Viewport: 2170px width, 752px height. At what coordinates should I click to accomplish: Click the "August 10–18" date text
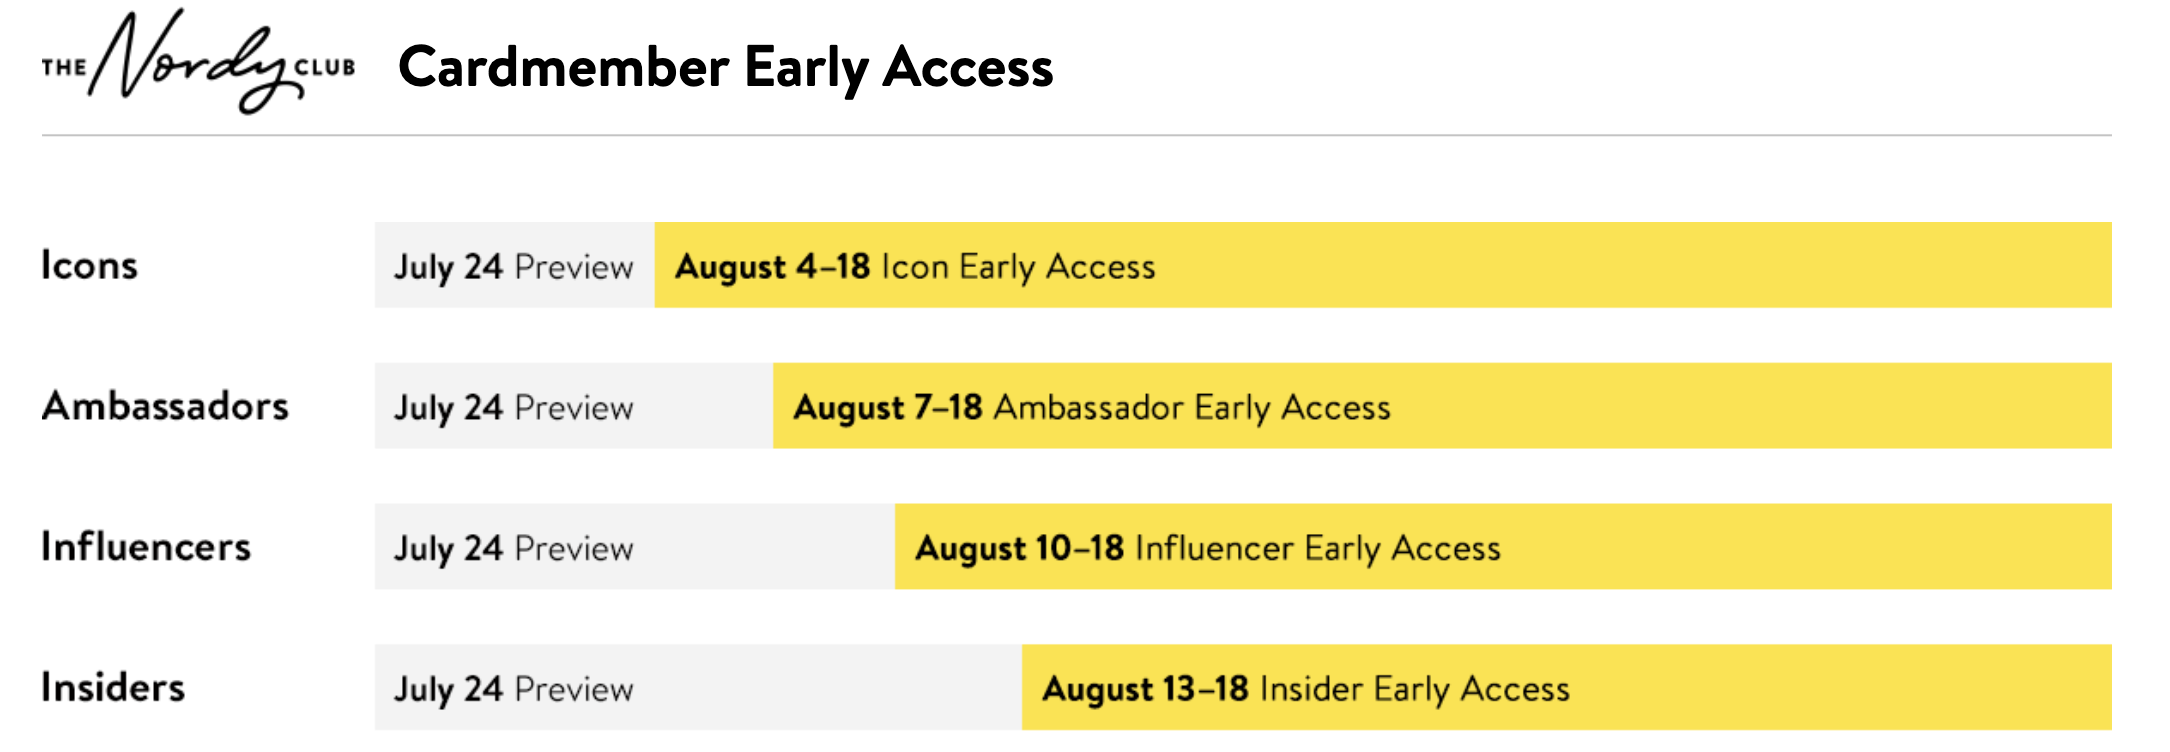(1020, 549)
